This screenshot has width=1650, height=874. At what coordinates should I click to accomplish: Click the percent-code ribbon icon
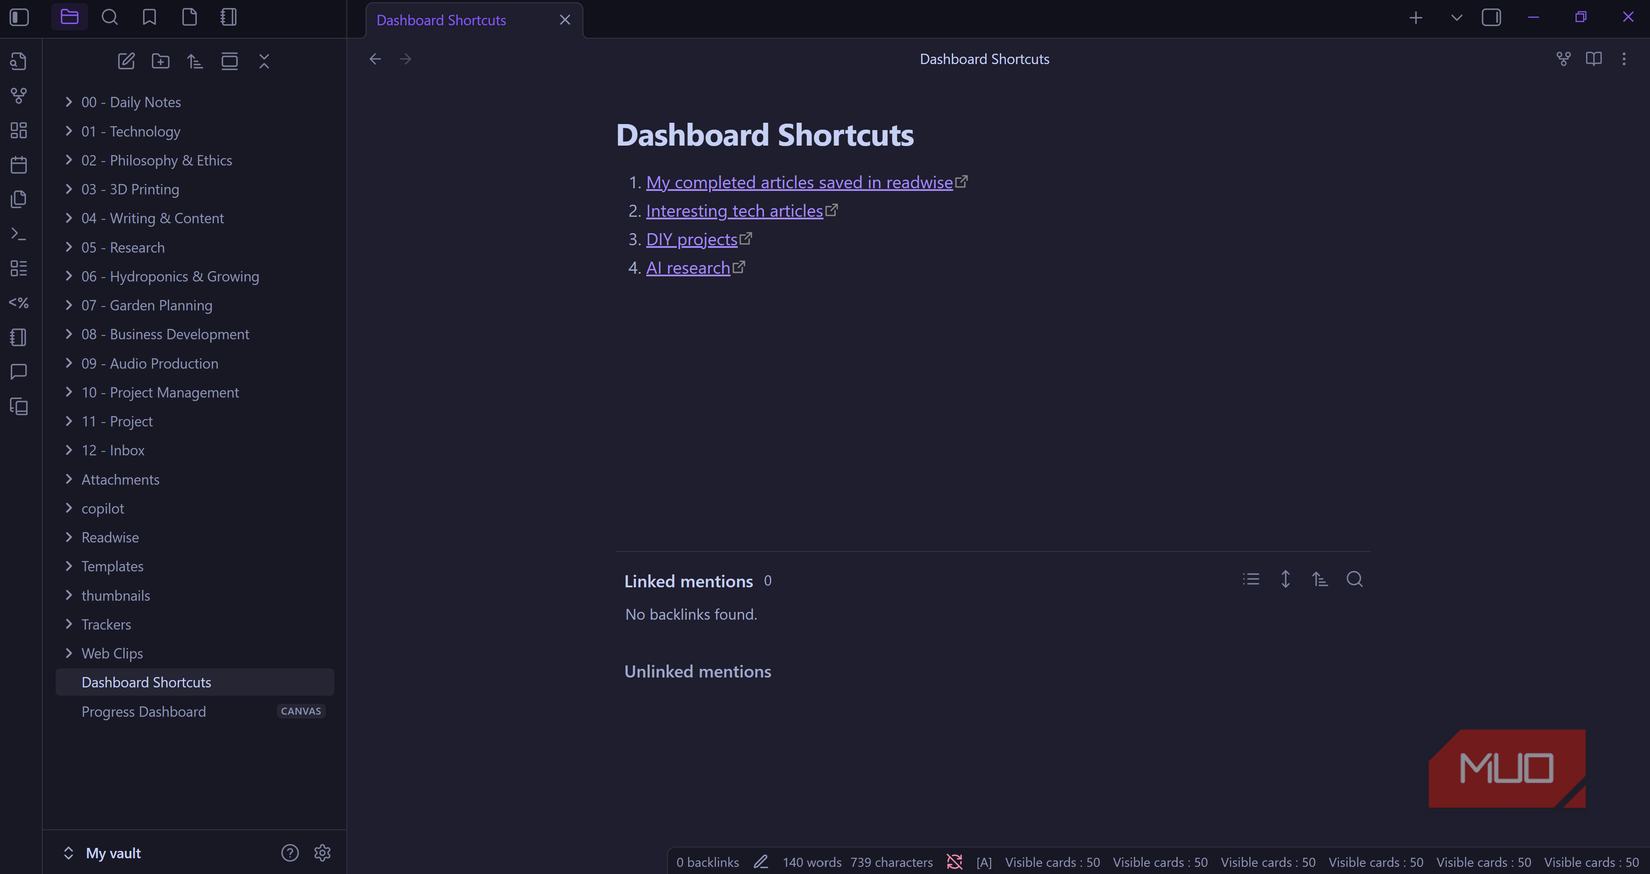[18, 303]
